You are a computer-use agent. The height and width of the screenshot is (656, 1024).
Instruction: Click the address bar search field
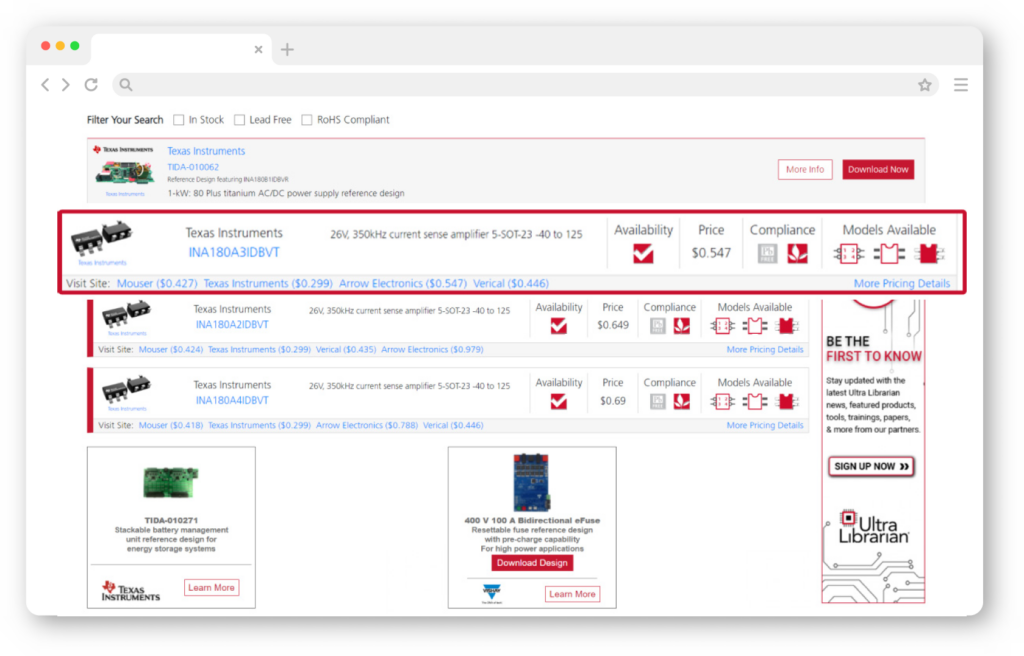pyautogui.click(x=526, y=85)
